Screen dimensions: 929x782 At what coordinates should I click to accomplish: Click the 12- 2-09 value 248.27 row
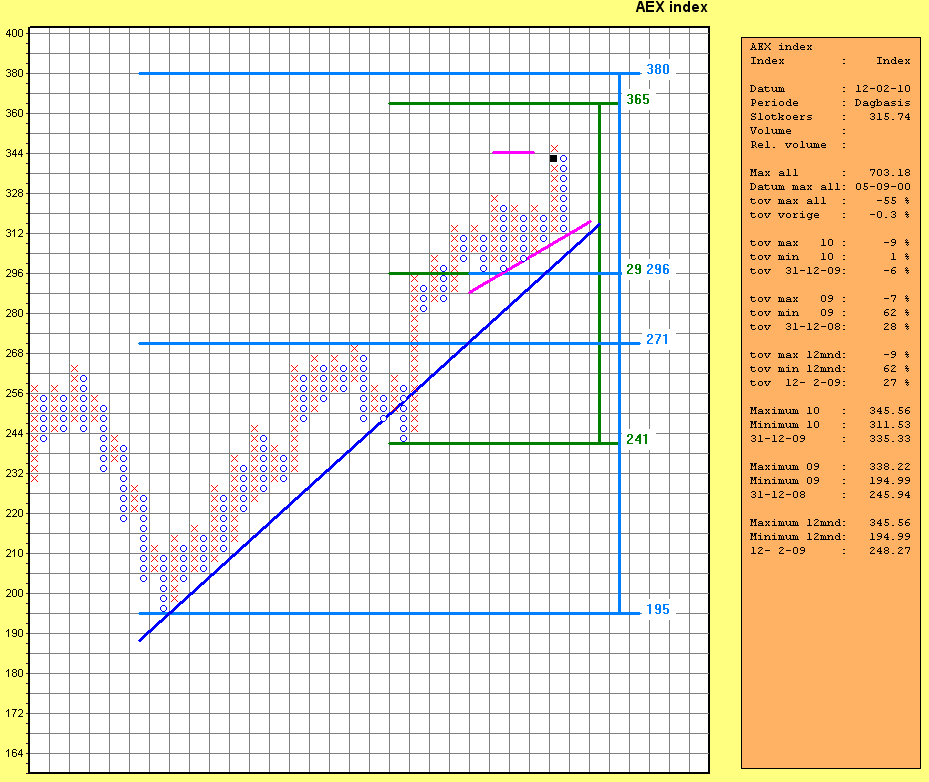pos(830,551)
